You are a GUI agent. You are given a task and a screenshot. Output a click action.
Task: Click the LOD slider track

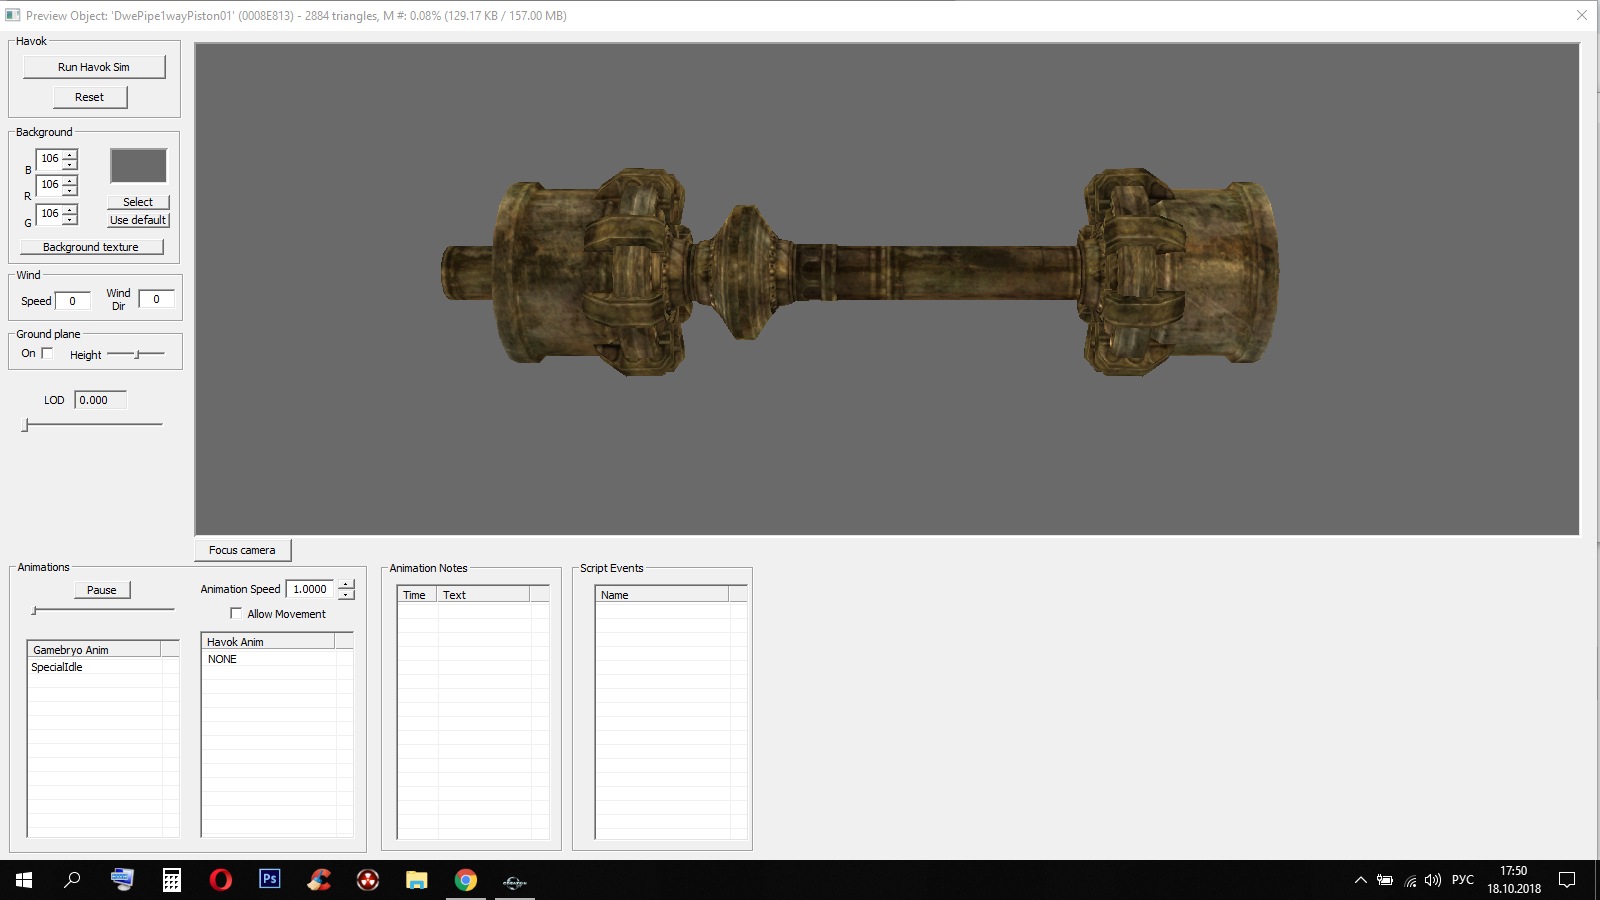[92, 425]
